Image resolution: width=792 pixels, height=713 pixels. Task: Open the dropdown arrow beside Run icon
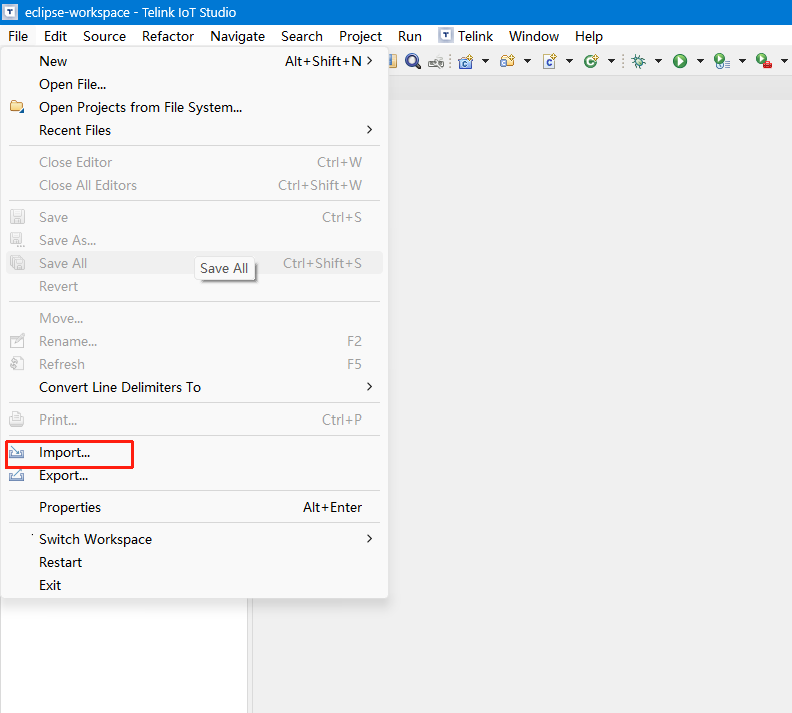coord(699,61)
